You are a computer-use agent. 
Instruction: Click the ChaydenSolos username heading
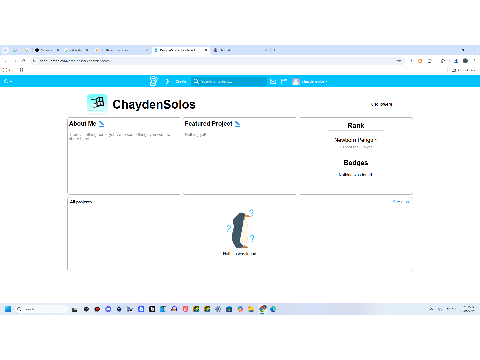point(154,105)
